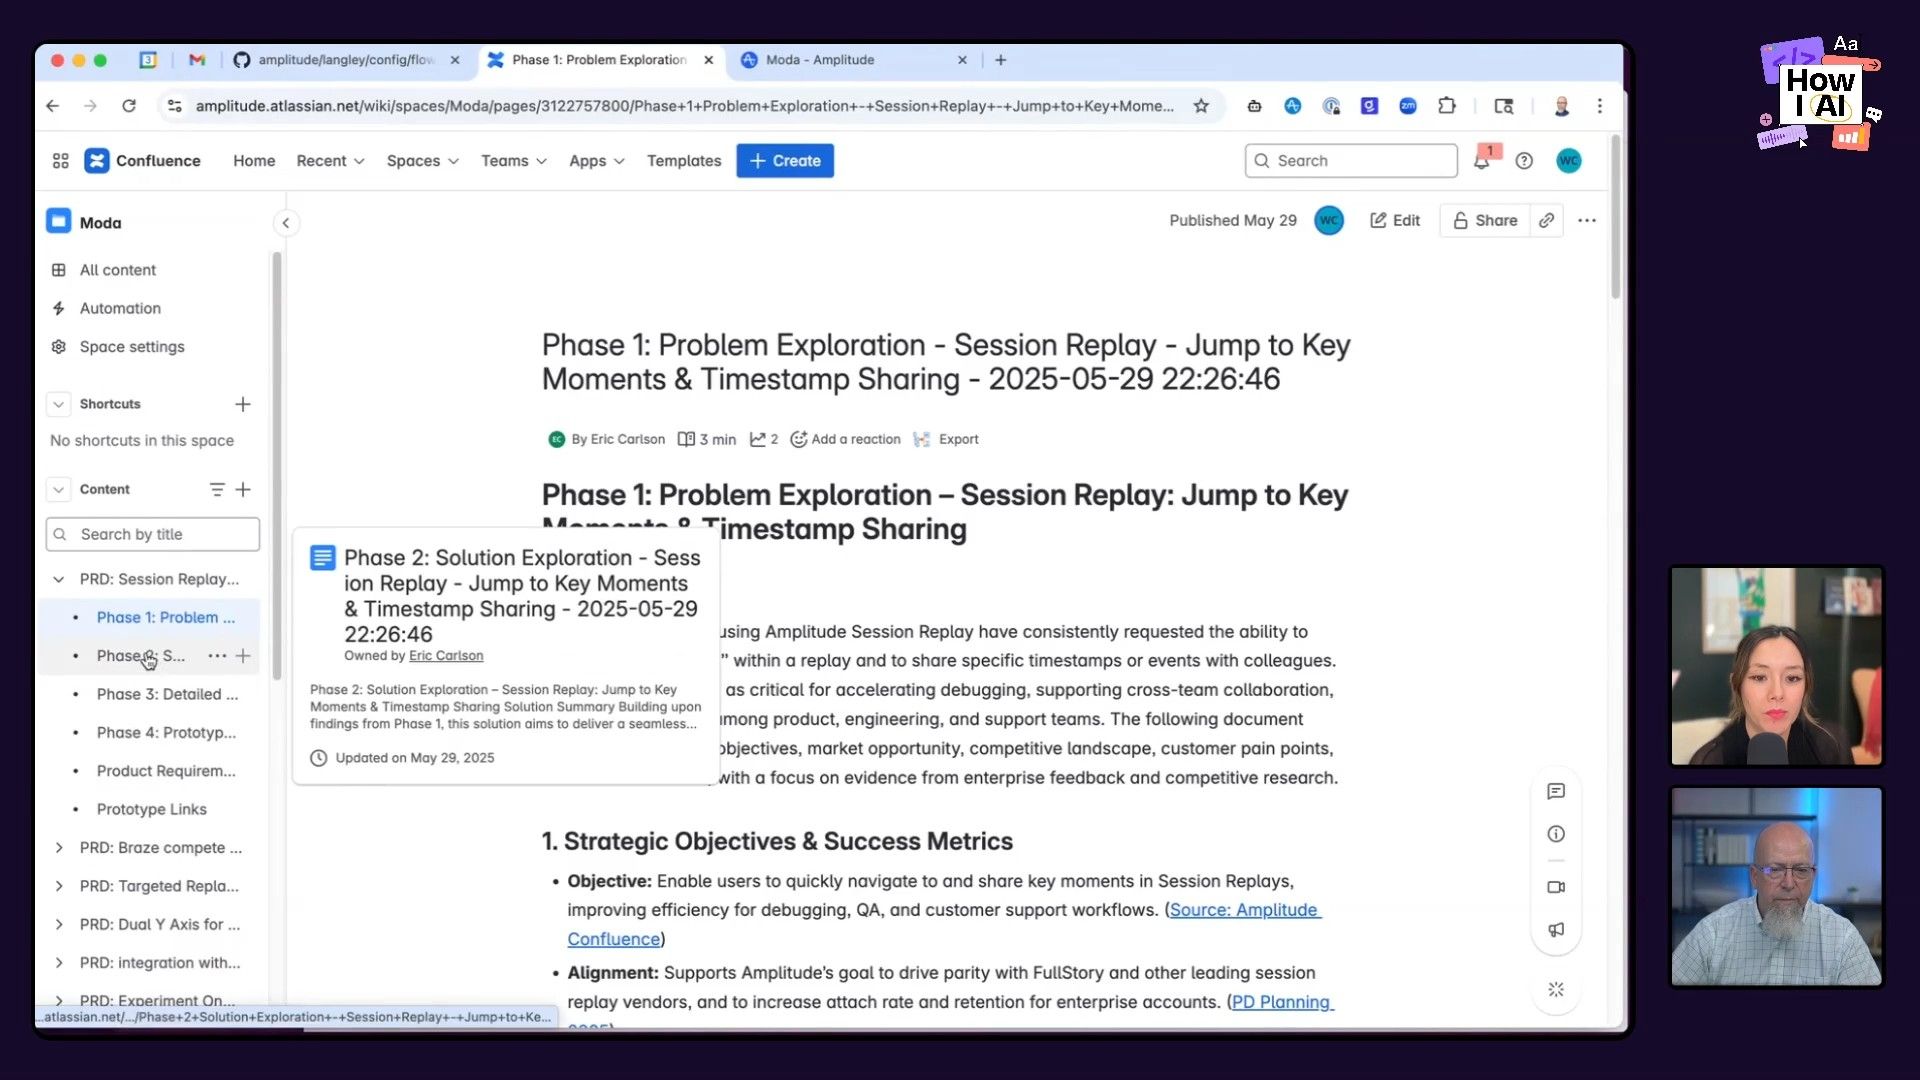Switch to the GitHub amplitude/langley tab

click(346, 60)
